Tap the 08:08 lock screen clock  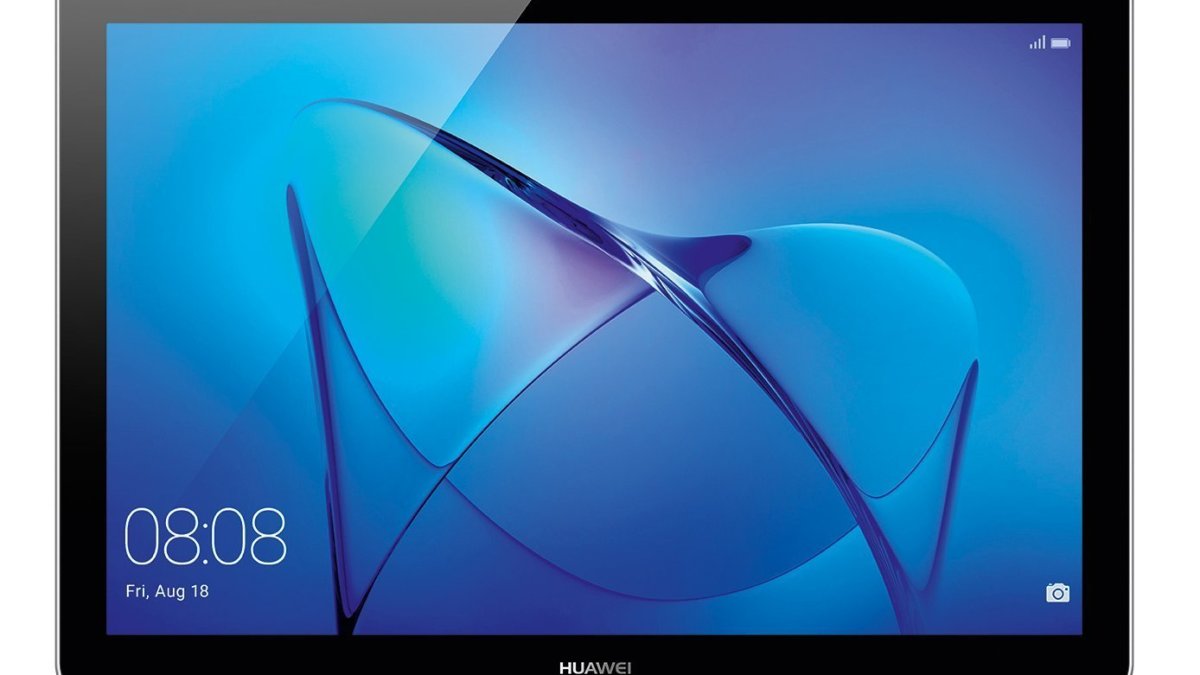pos(205,537)
